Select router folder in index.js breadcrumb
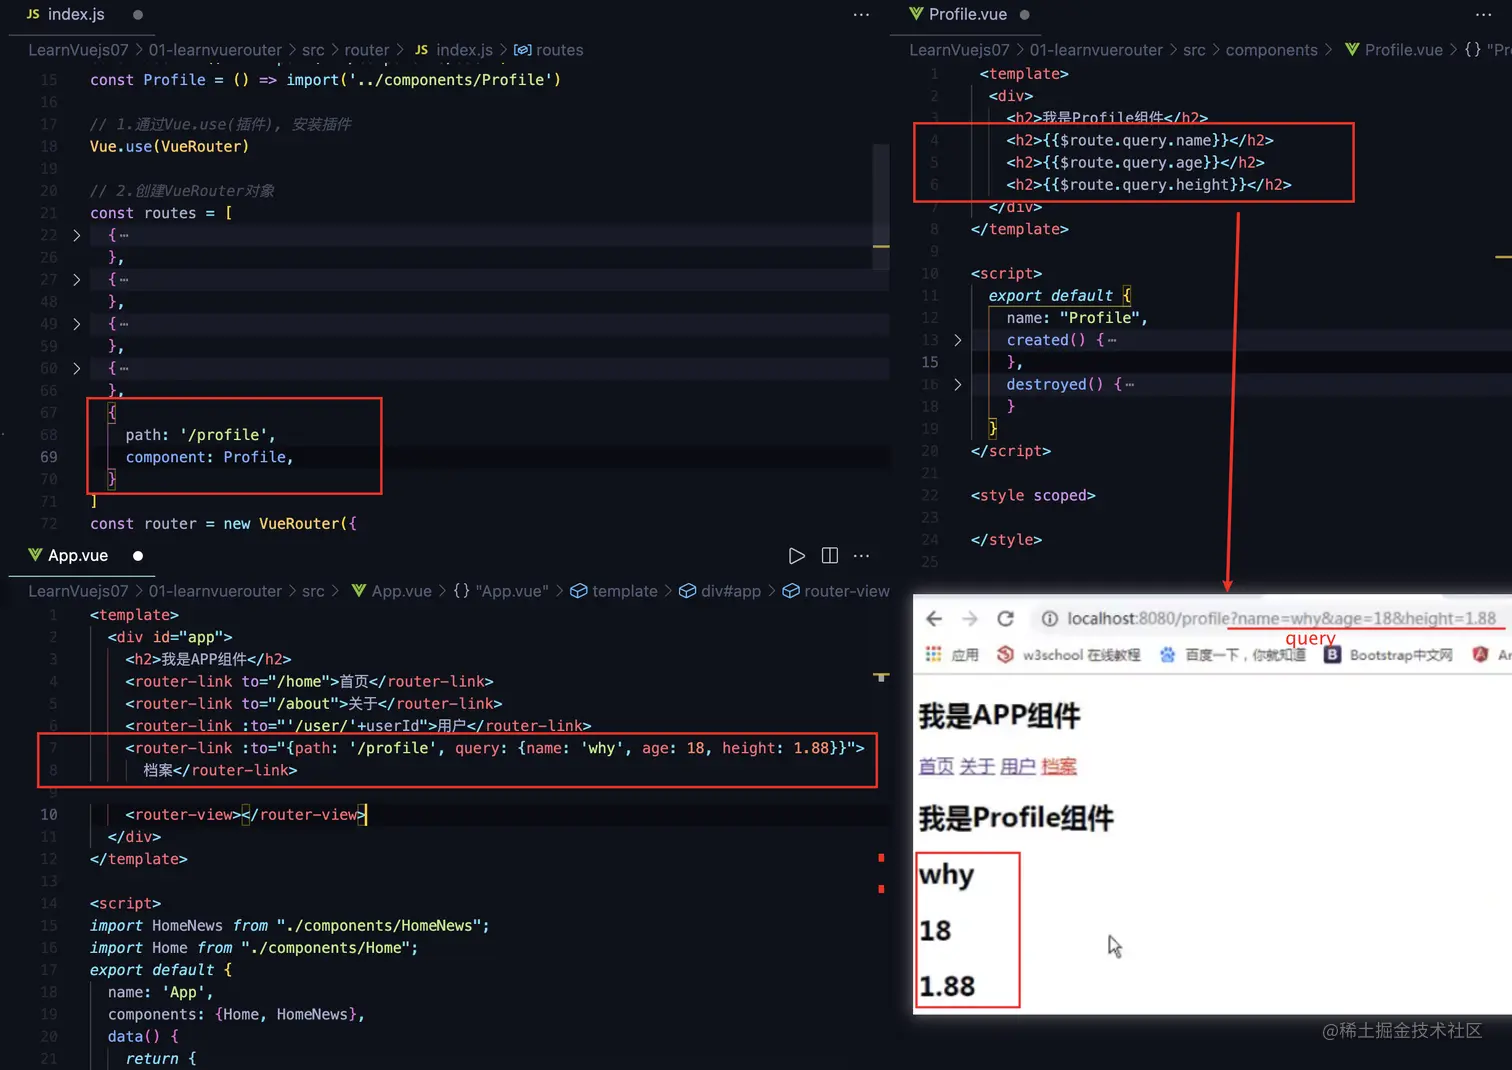Viewport: 1512px width, 1070px height. pos(367,50)
